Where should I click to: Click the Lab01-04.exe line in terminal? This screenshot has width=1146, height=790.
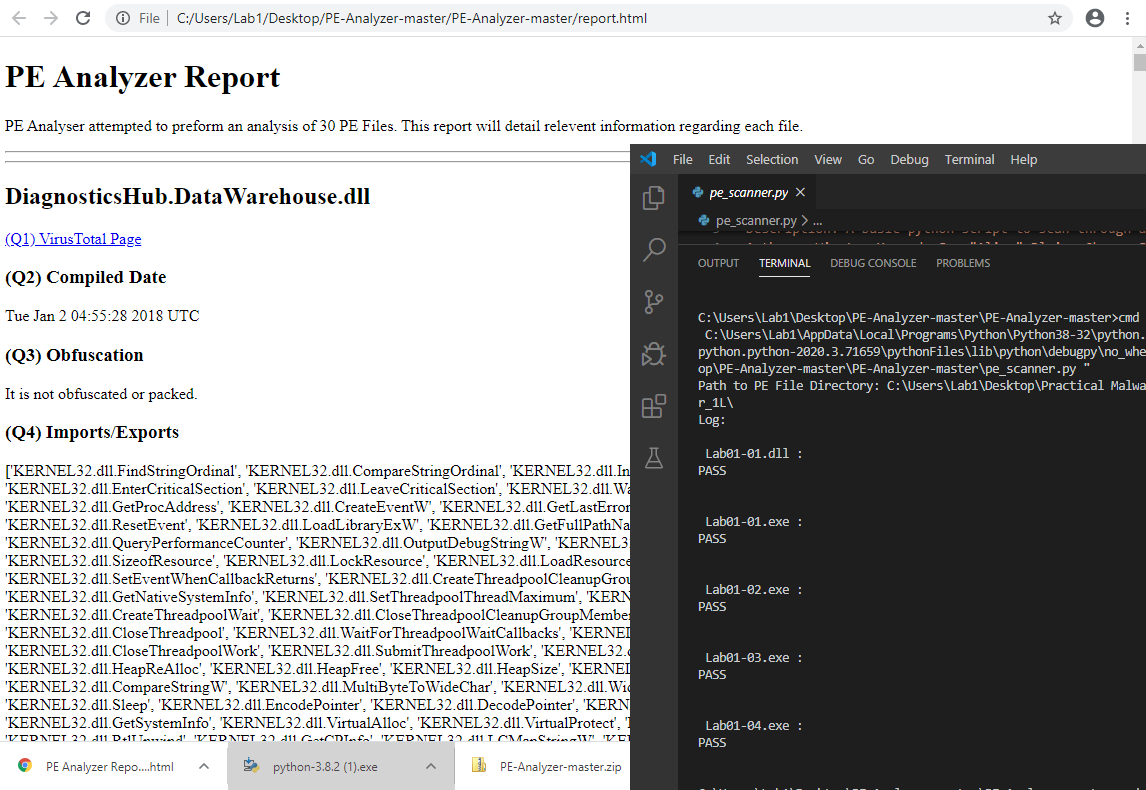754,725
